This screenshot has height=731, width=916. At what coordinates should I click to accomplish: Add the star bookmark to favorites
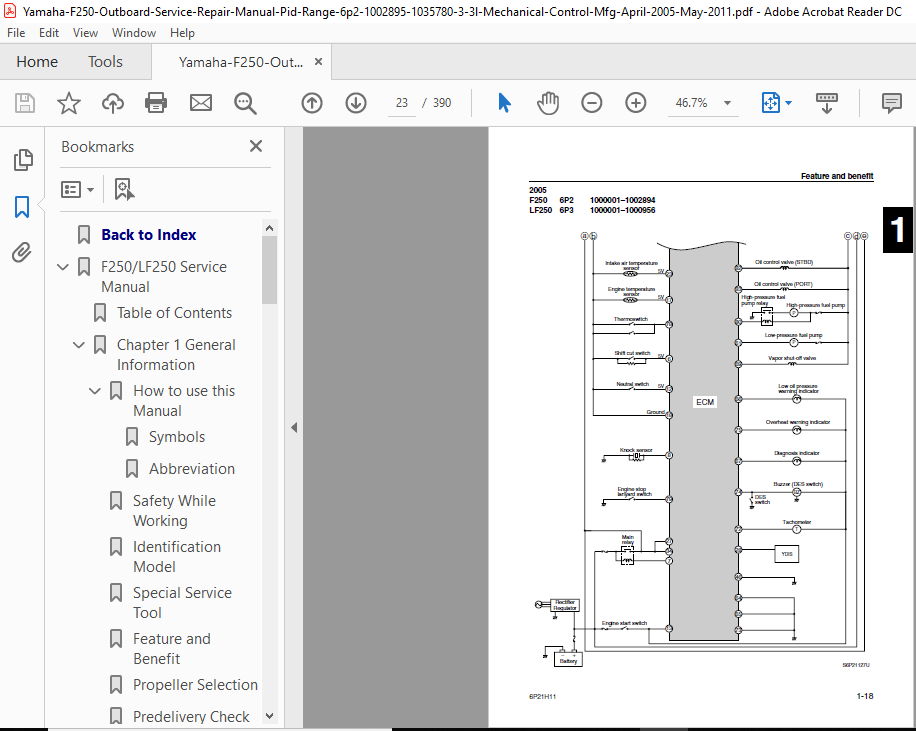point(68,103)
